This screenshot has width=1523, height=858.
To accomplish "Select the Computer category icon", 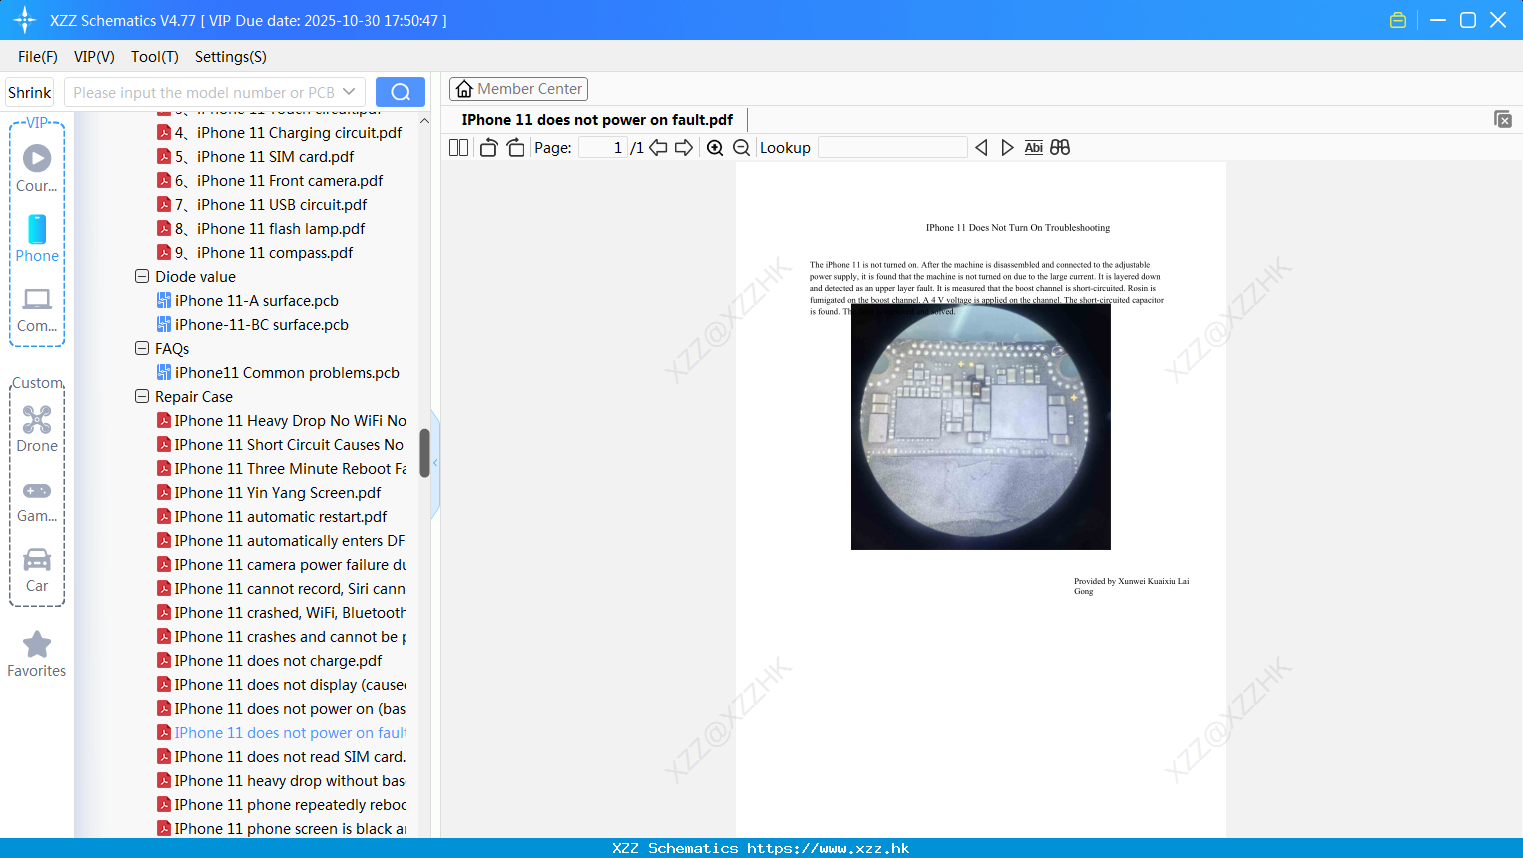I will click(x=37, y=309).
